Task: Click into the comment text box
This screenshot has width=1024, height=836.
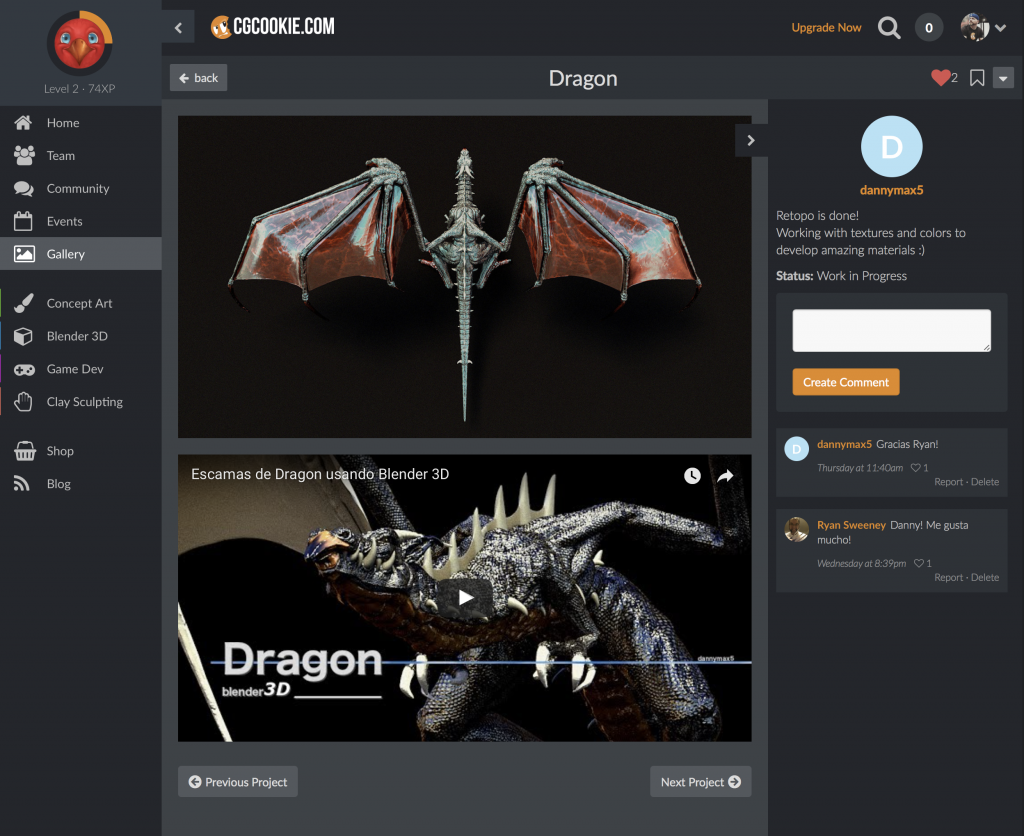Action: (891, 330)
